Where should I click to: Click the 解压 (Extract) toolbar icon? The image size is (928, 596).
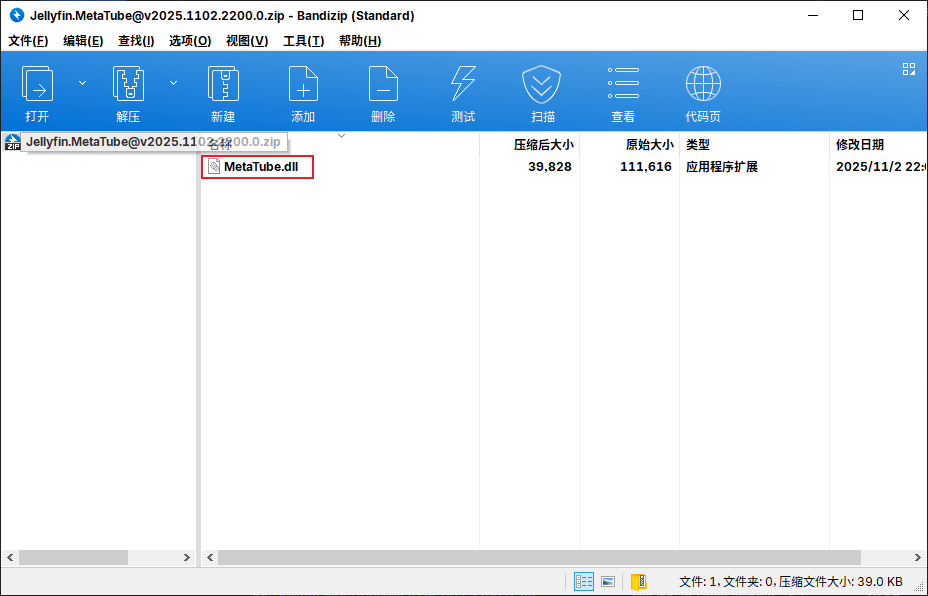(x=128, y=83)
